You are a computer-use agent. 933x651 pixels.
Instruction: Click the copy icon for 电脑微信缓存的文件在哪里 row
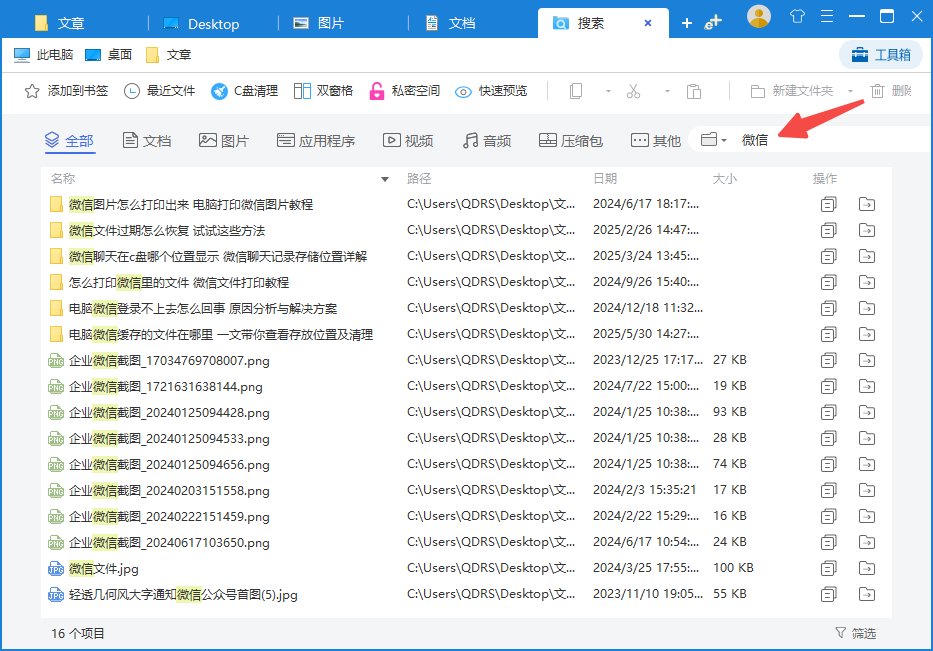[x=828, y=334]
